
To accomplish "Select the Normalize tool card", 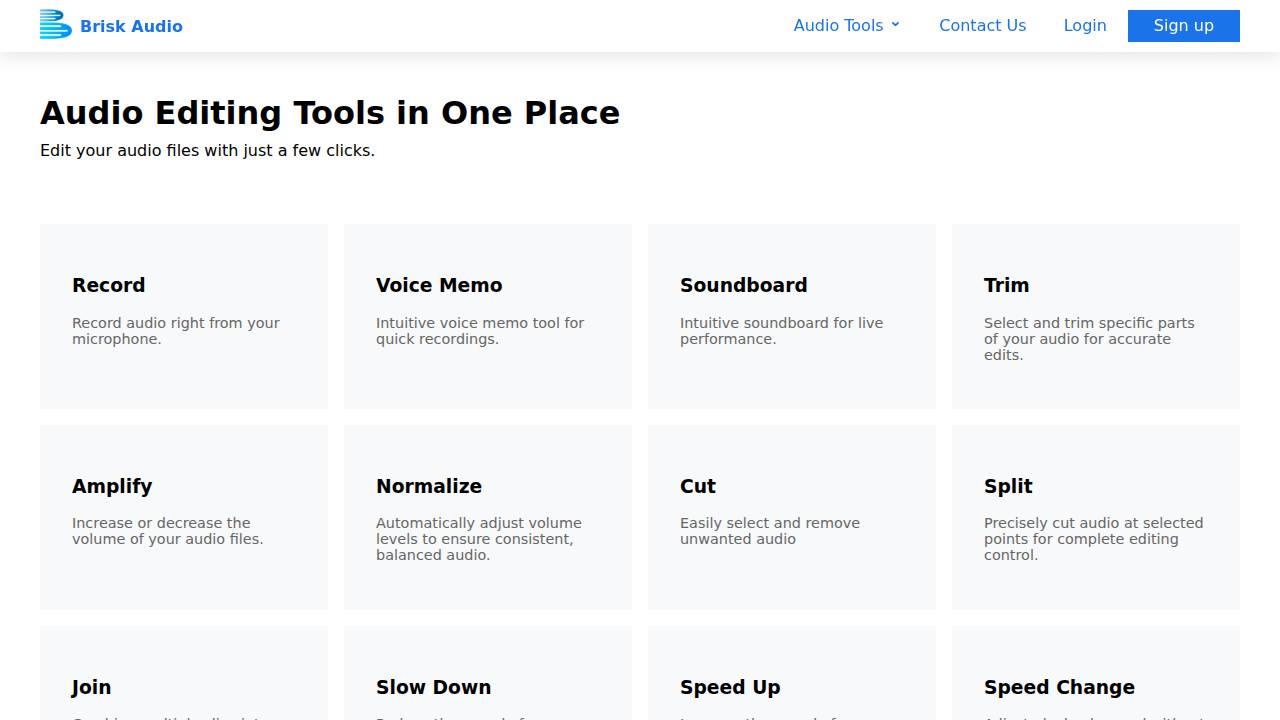I will pyautogui.click(x=488, y=517).
